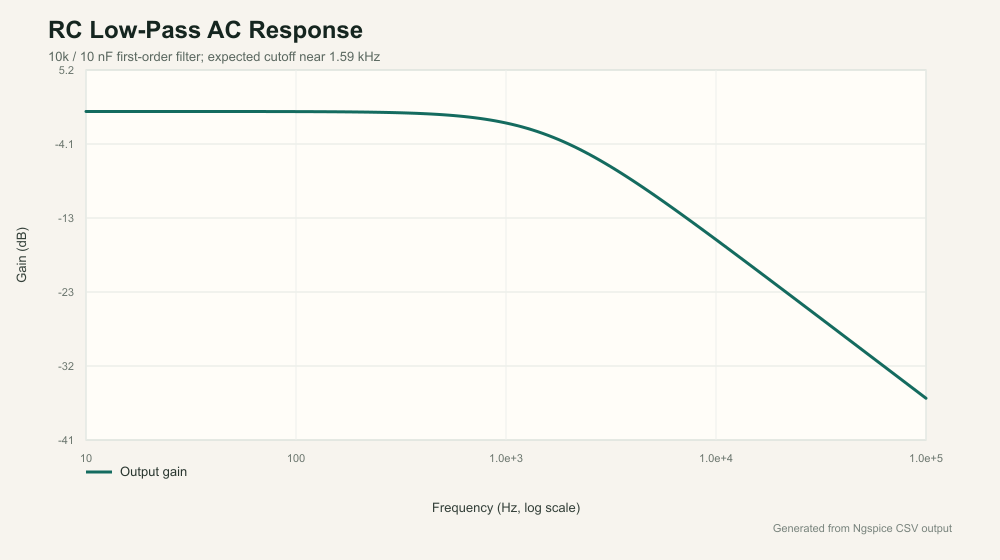
Task: Click the curve start point at 10 Hz
Action: pos(86,112)
